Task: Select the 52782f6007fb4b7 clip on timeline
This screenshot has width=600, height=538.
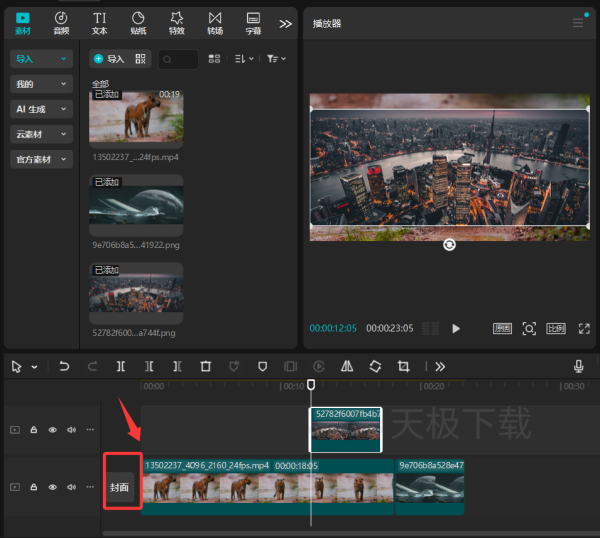Action: [345, 430]
